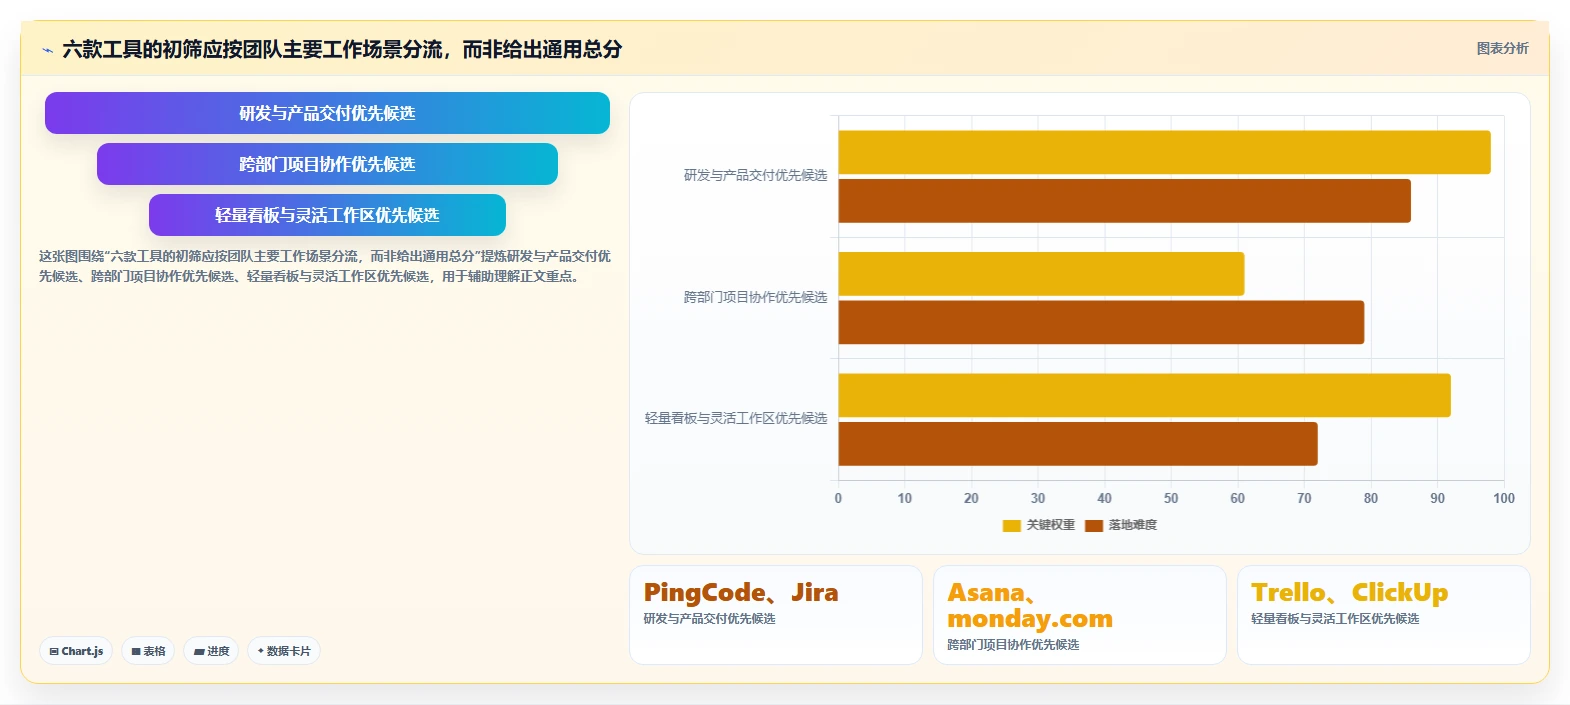Click the brown bar for 轻量看板与灵活工作区优先候选
The image size is (1570, 705).
point(1078,444)
